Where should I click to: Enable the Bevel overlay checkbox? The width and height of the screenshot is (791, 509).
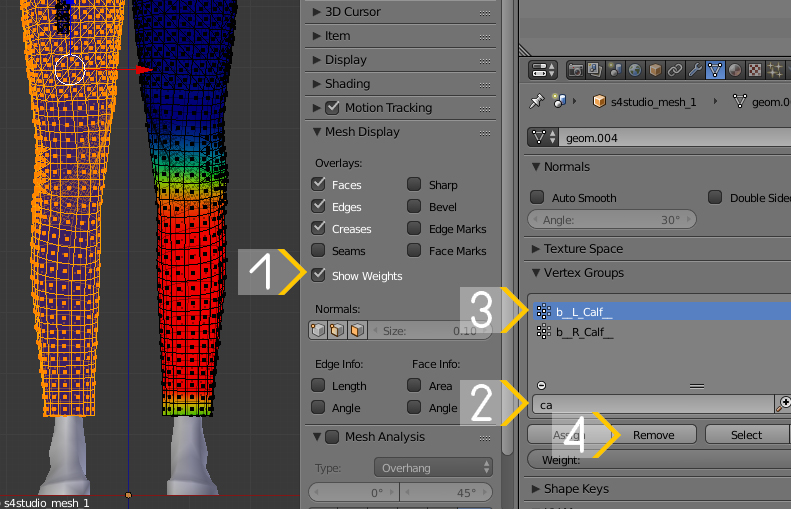click(x=414, y=206)
